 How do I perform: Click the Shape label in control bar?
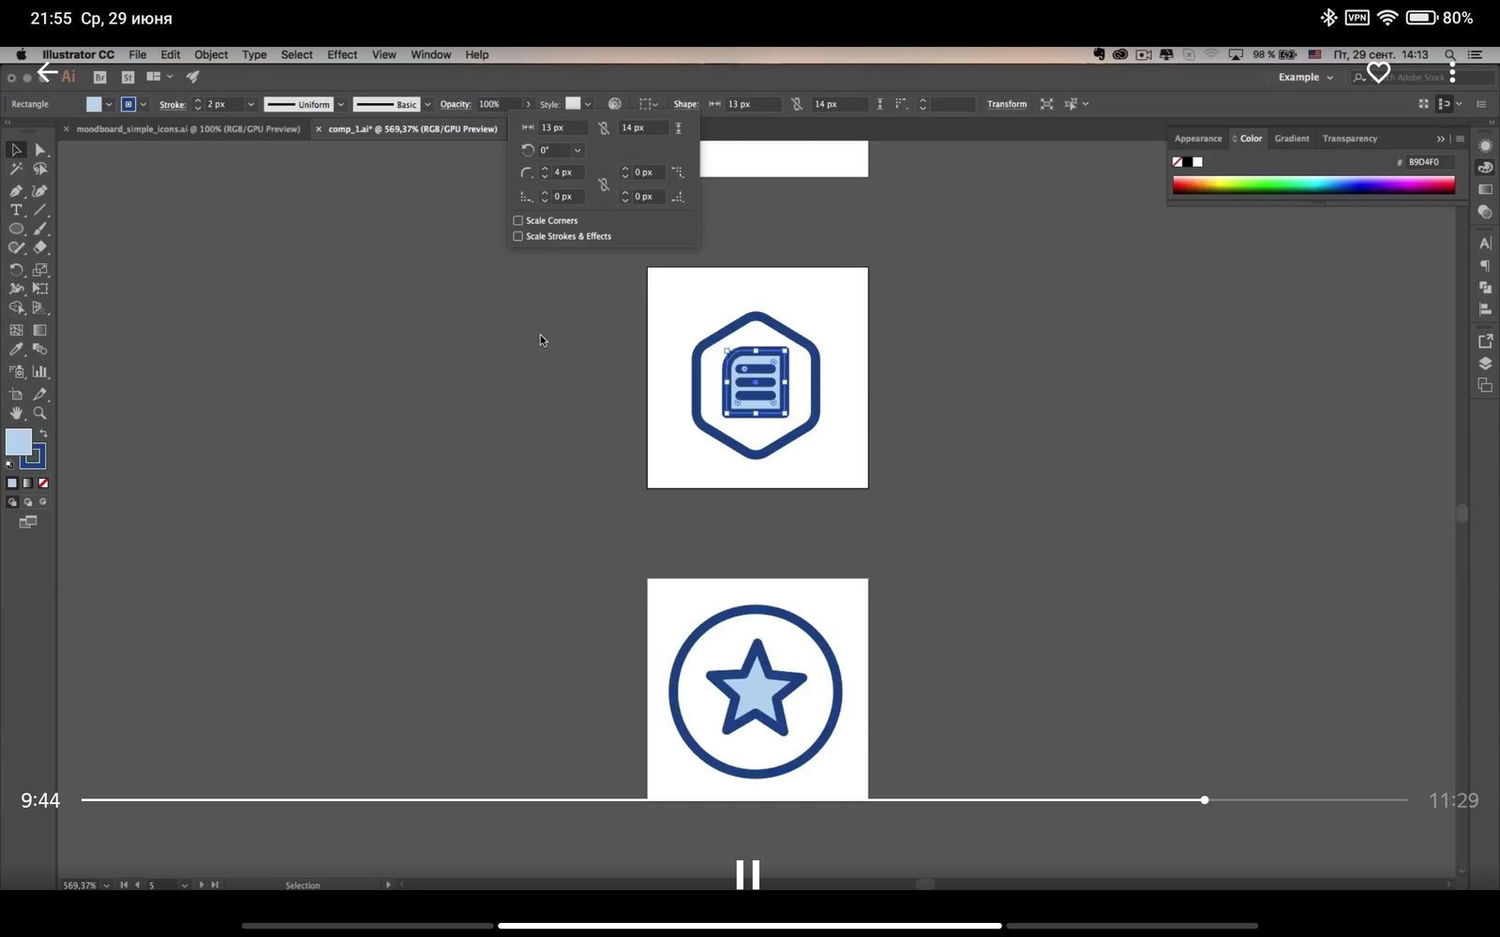click(x=686, y=104)
